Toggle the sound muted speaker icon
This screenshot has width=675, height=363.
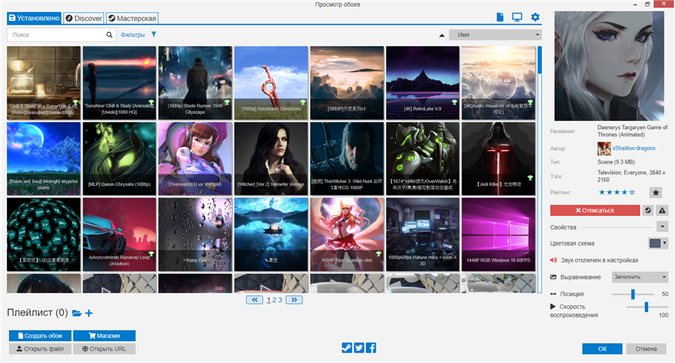(x=554, y=260)
